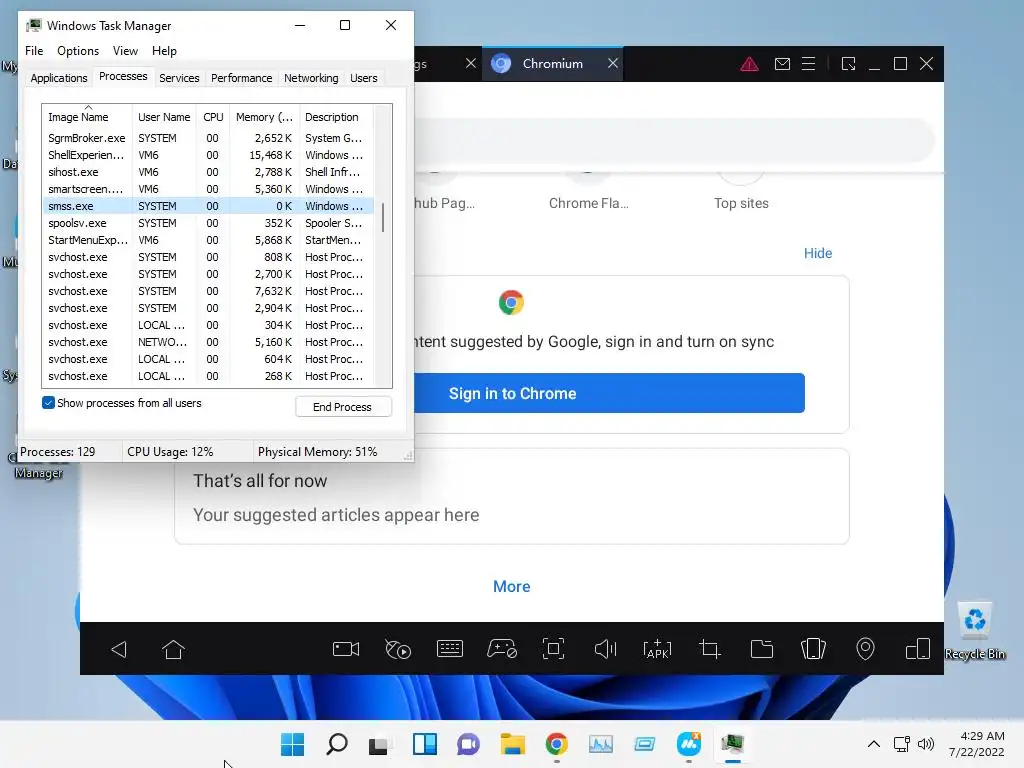The image size is (1024, 768).
Task: Sort by User Name column header
Action: coord(164,117)
